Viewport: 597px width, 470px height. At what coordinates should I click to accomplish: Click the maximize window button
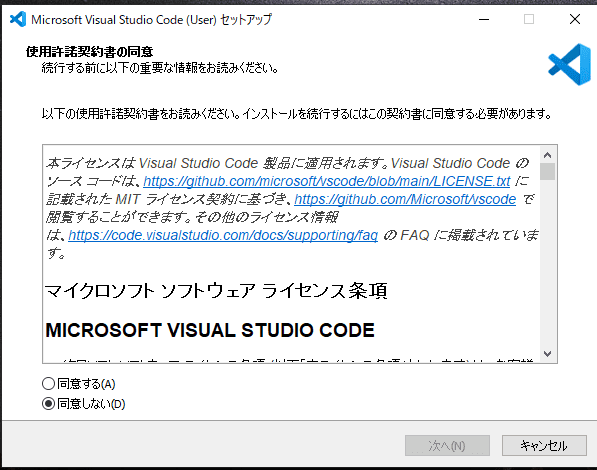529,19
